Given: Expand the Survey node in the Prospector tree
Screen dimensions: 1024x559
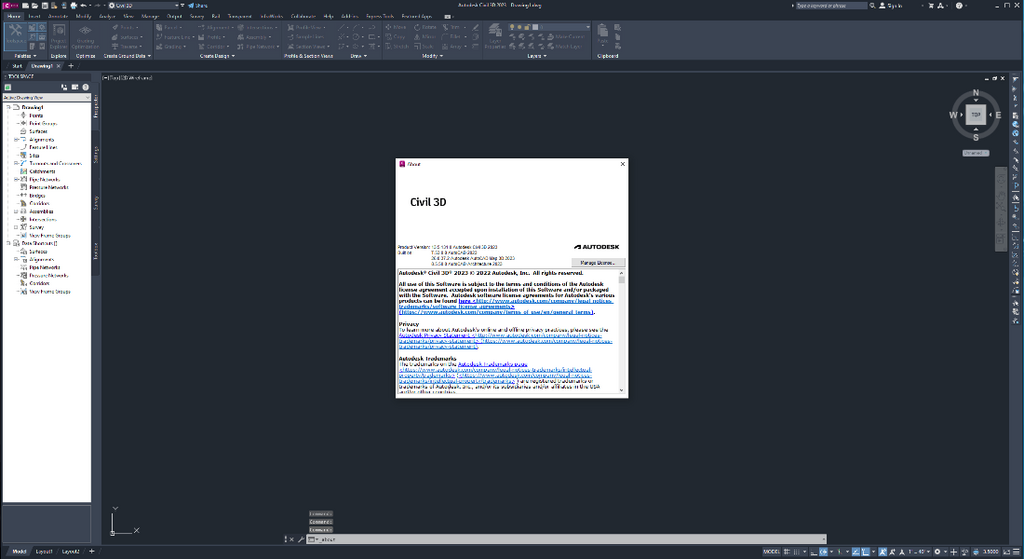Looking at the screenshot, I should [x=16, y=227].
